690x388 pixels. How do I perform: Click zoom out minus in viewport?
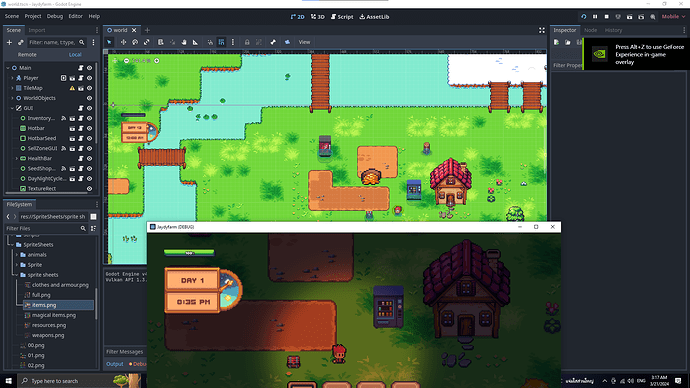[x=126, y=61]
